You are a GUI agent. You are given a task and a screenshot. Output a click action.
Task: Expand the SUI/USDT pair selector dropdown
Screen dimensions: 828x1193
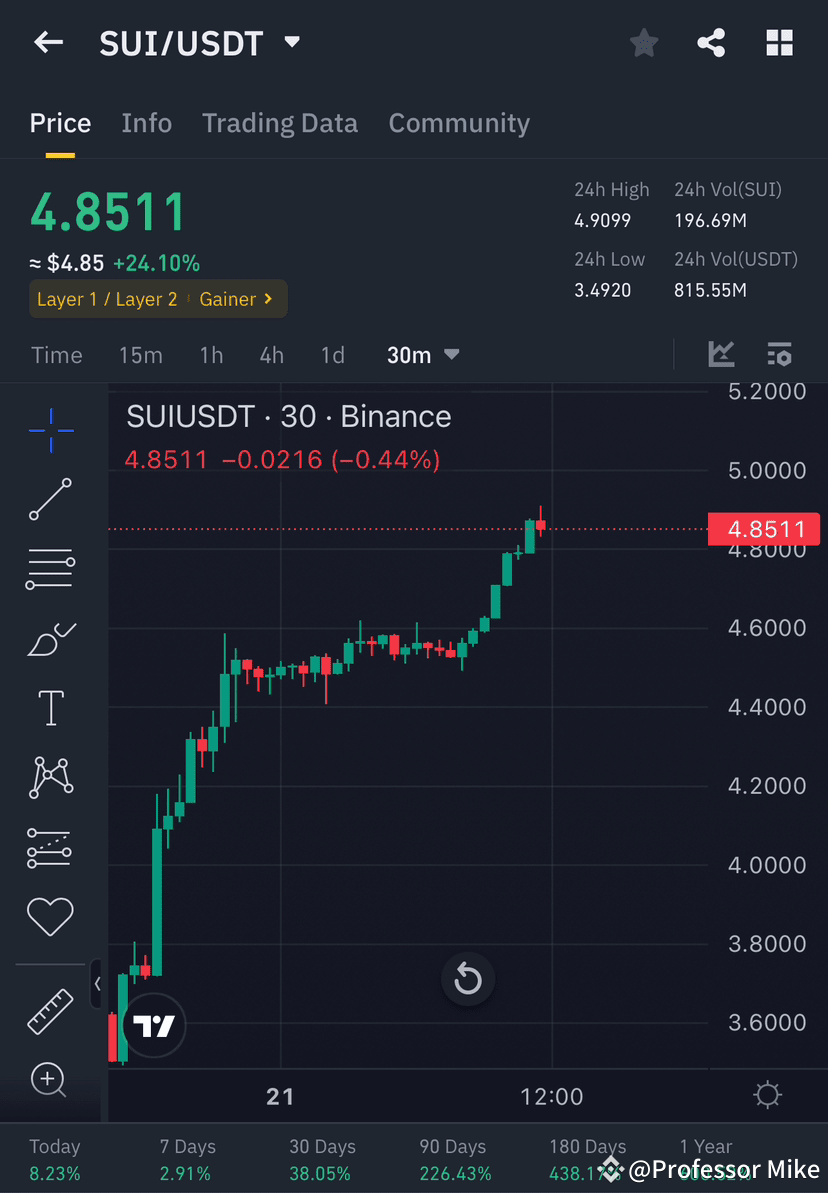coord(290,42)
